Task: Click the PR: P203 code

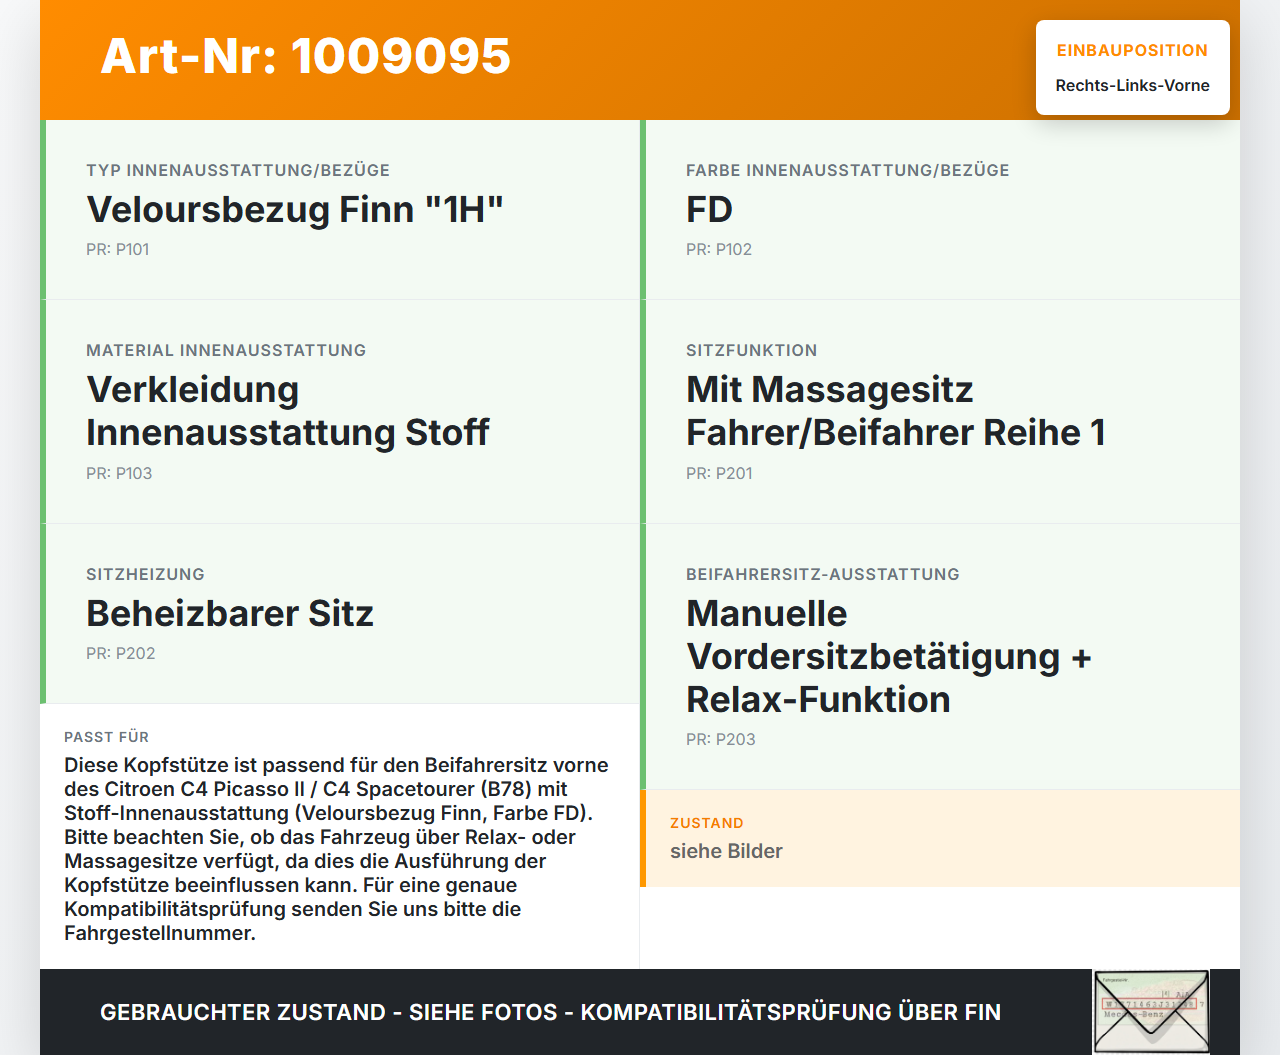Action: pos(721,739)
